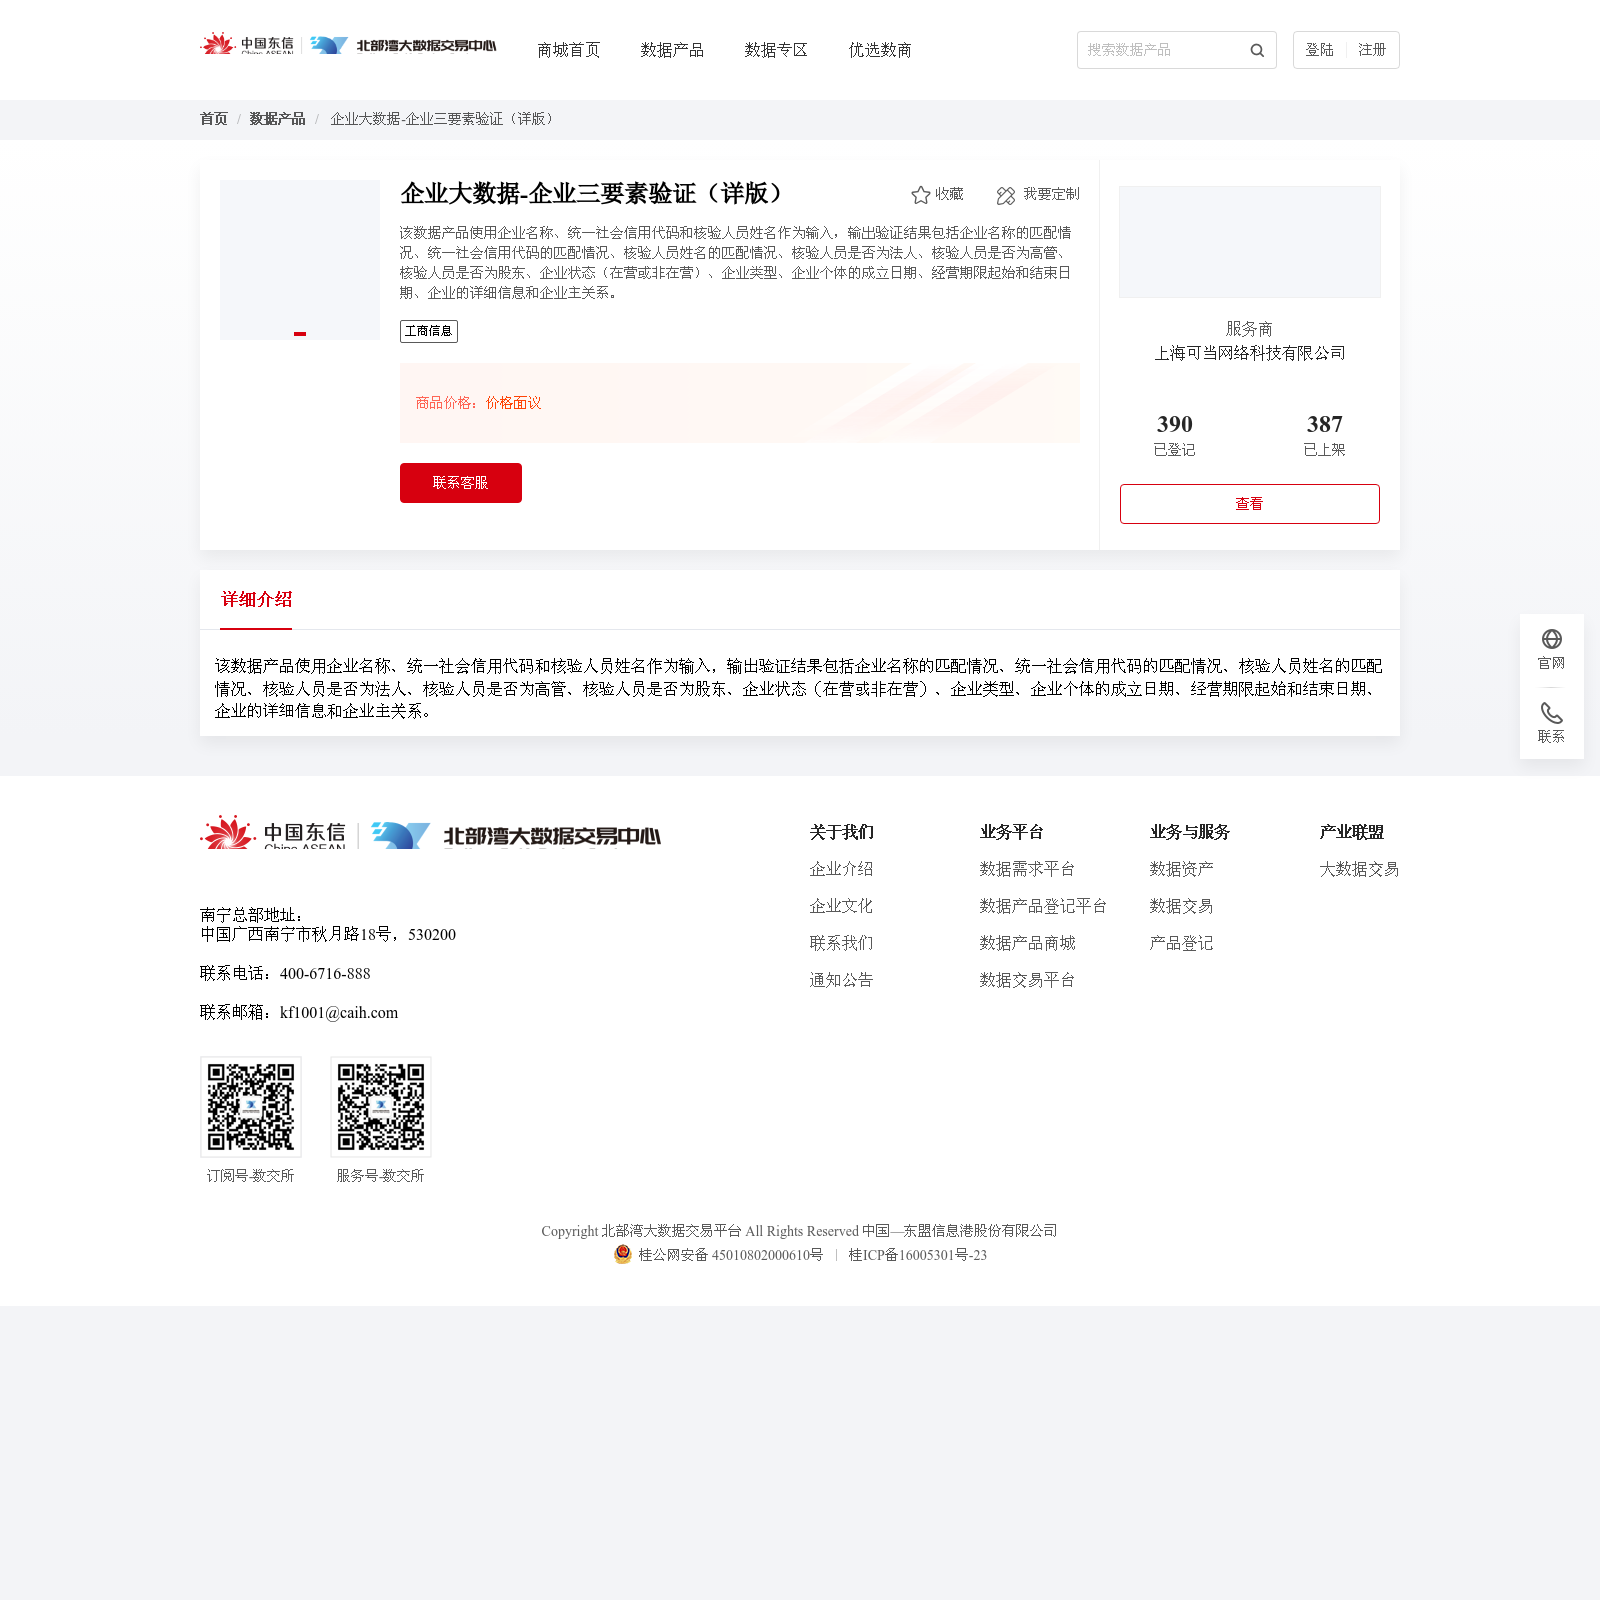
Task: Open footer 数据产品登记平台 link
Action: click(x=1044, y=906)
